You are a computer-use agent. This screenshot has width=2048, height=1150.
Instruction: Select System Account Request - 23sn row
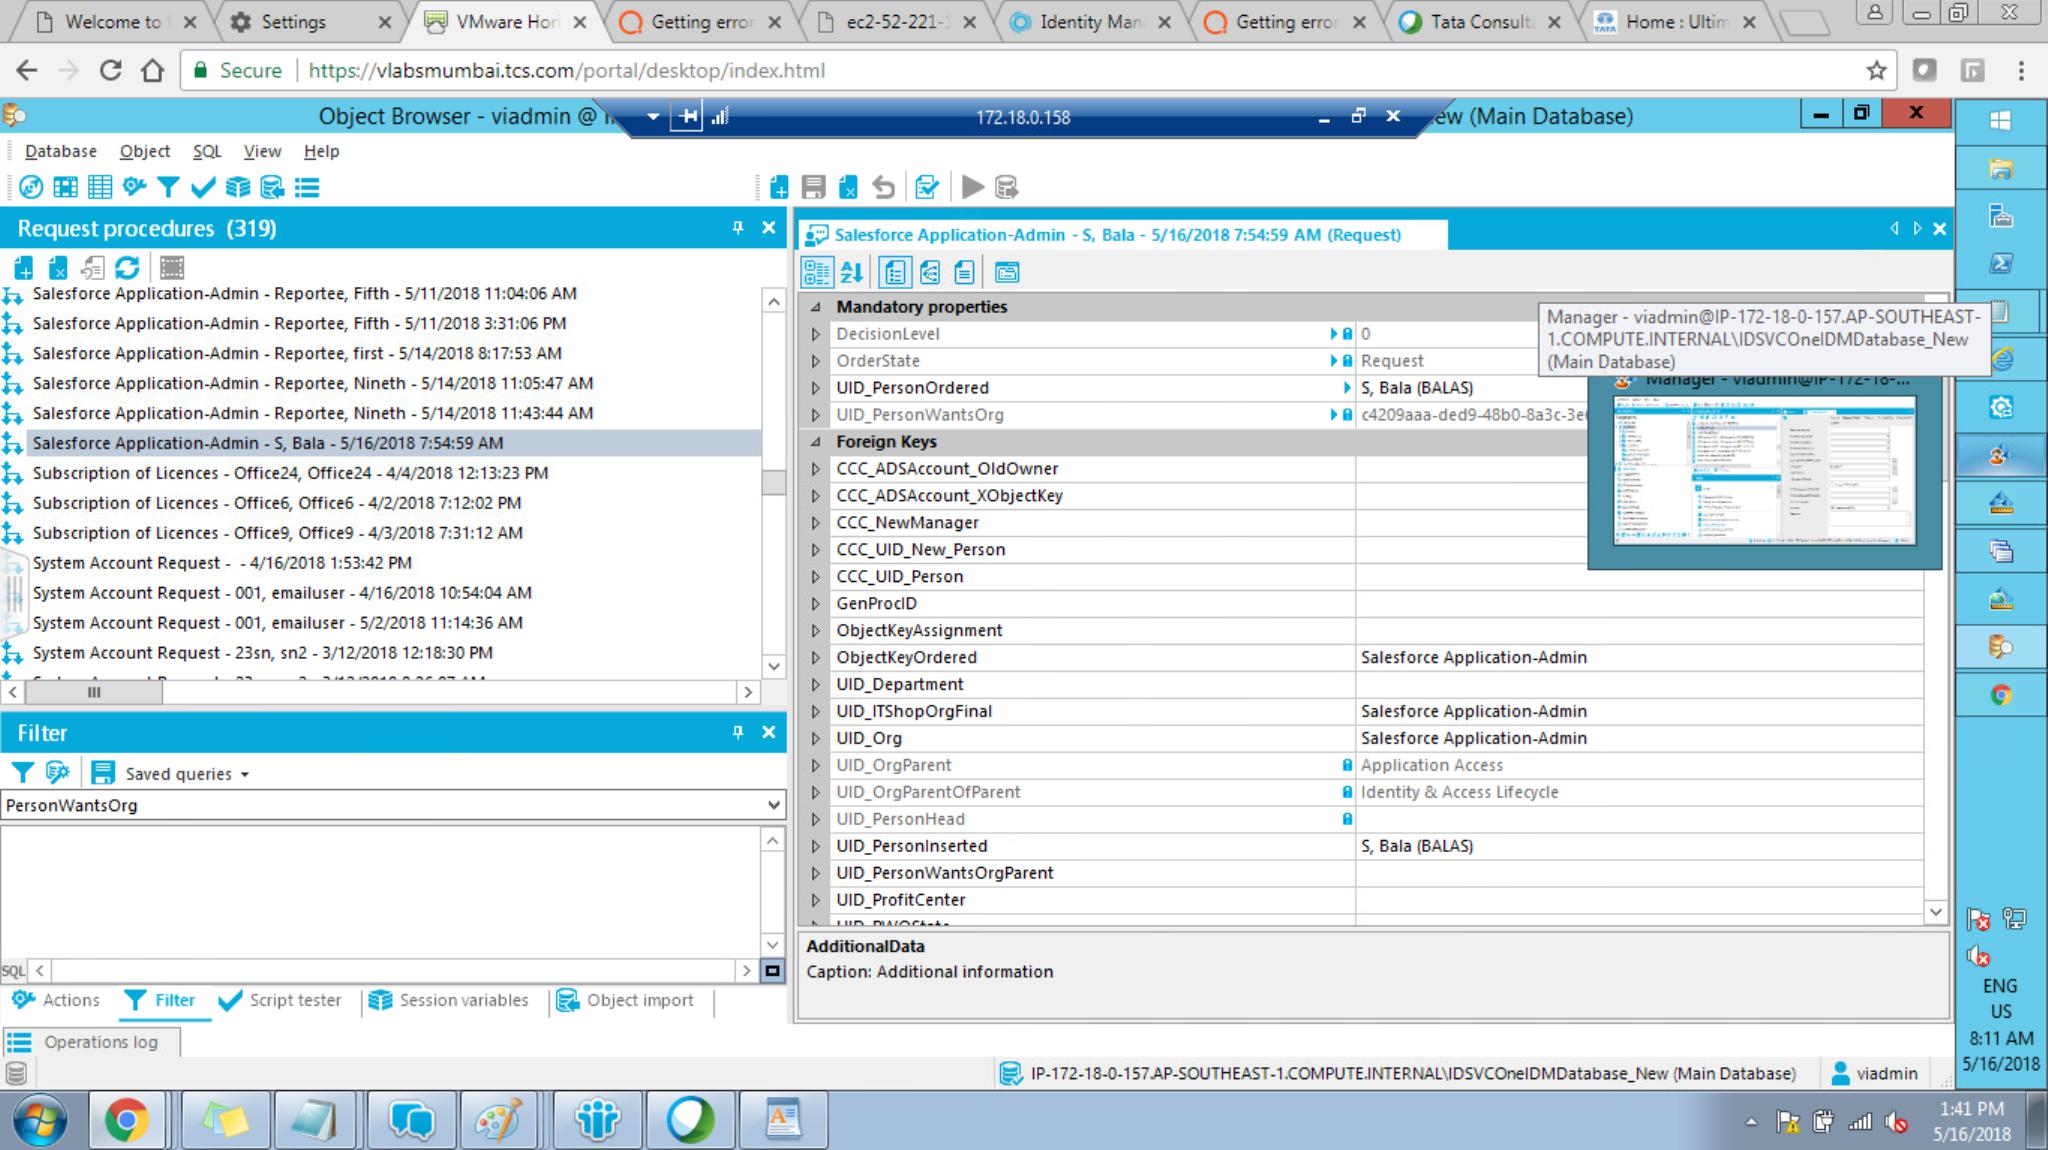(262, 653)
